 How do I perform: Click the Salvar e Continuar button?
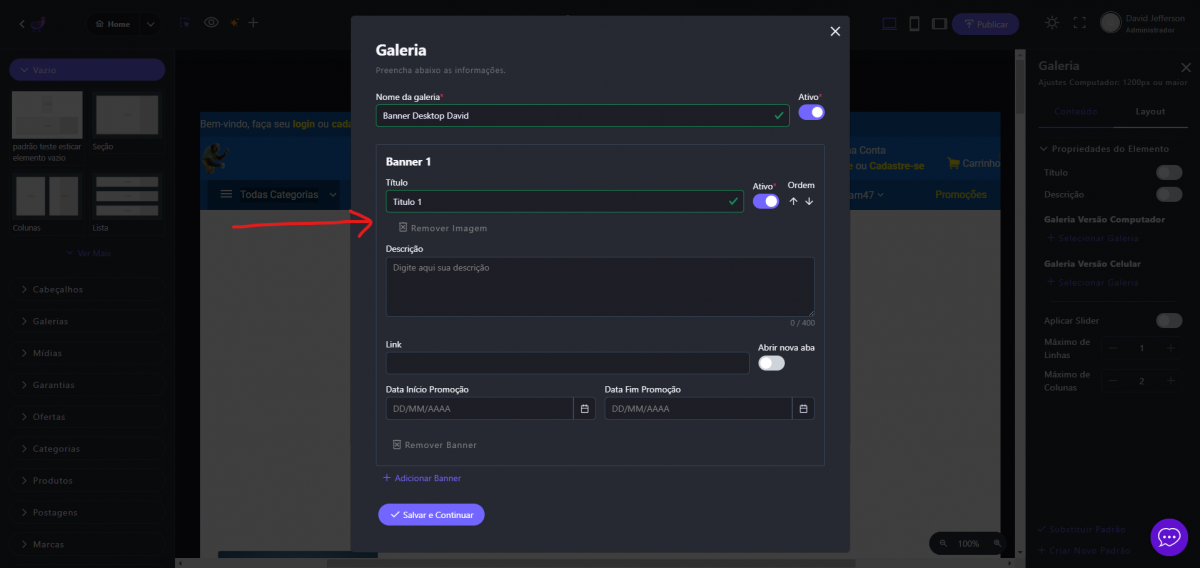click(431, 514)
